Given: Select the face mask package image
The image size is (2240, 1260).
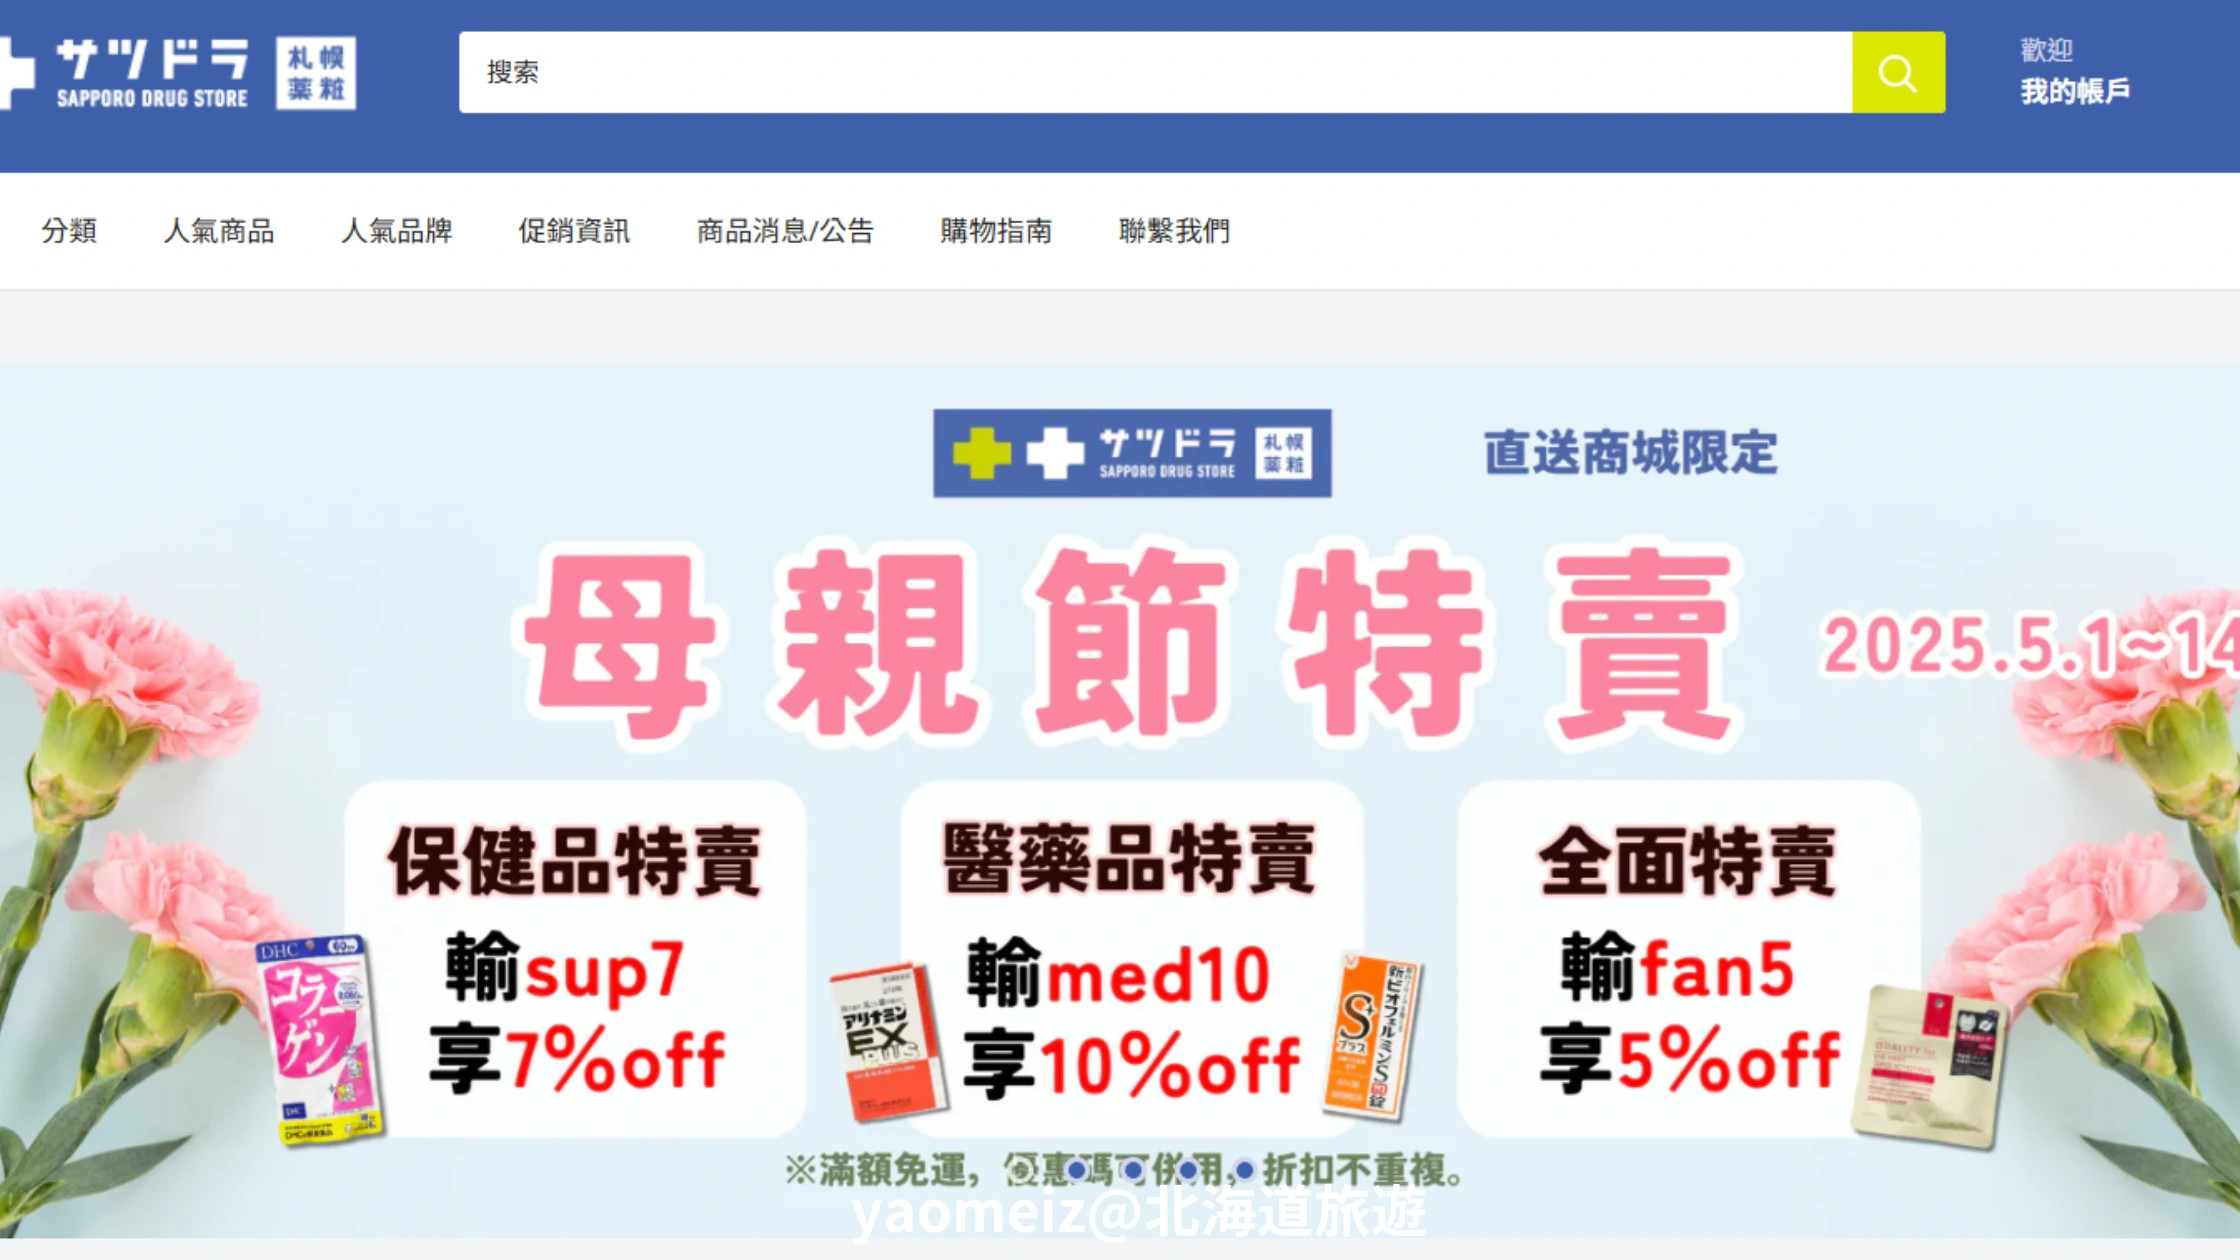Looking at the screenshot, I should (1929, 1065).
